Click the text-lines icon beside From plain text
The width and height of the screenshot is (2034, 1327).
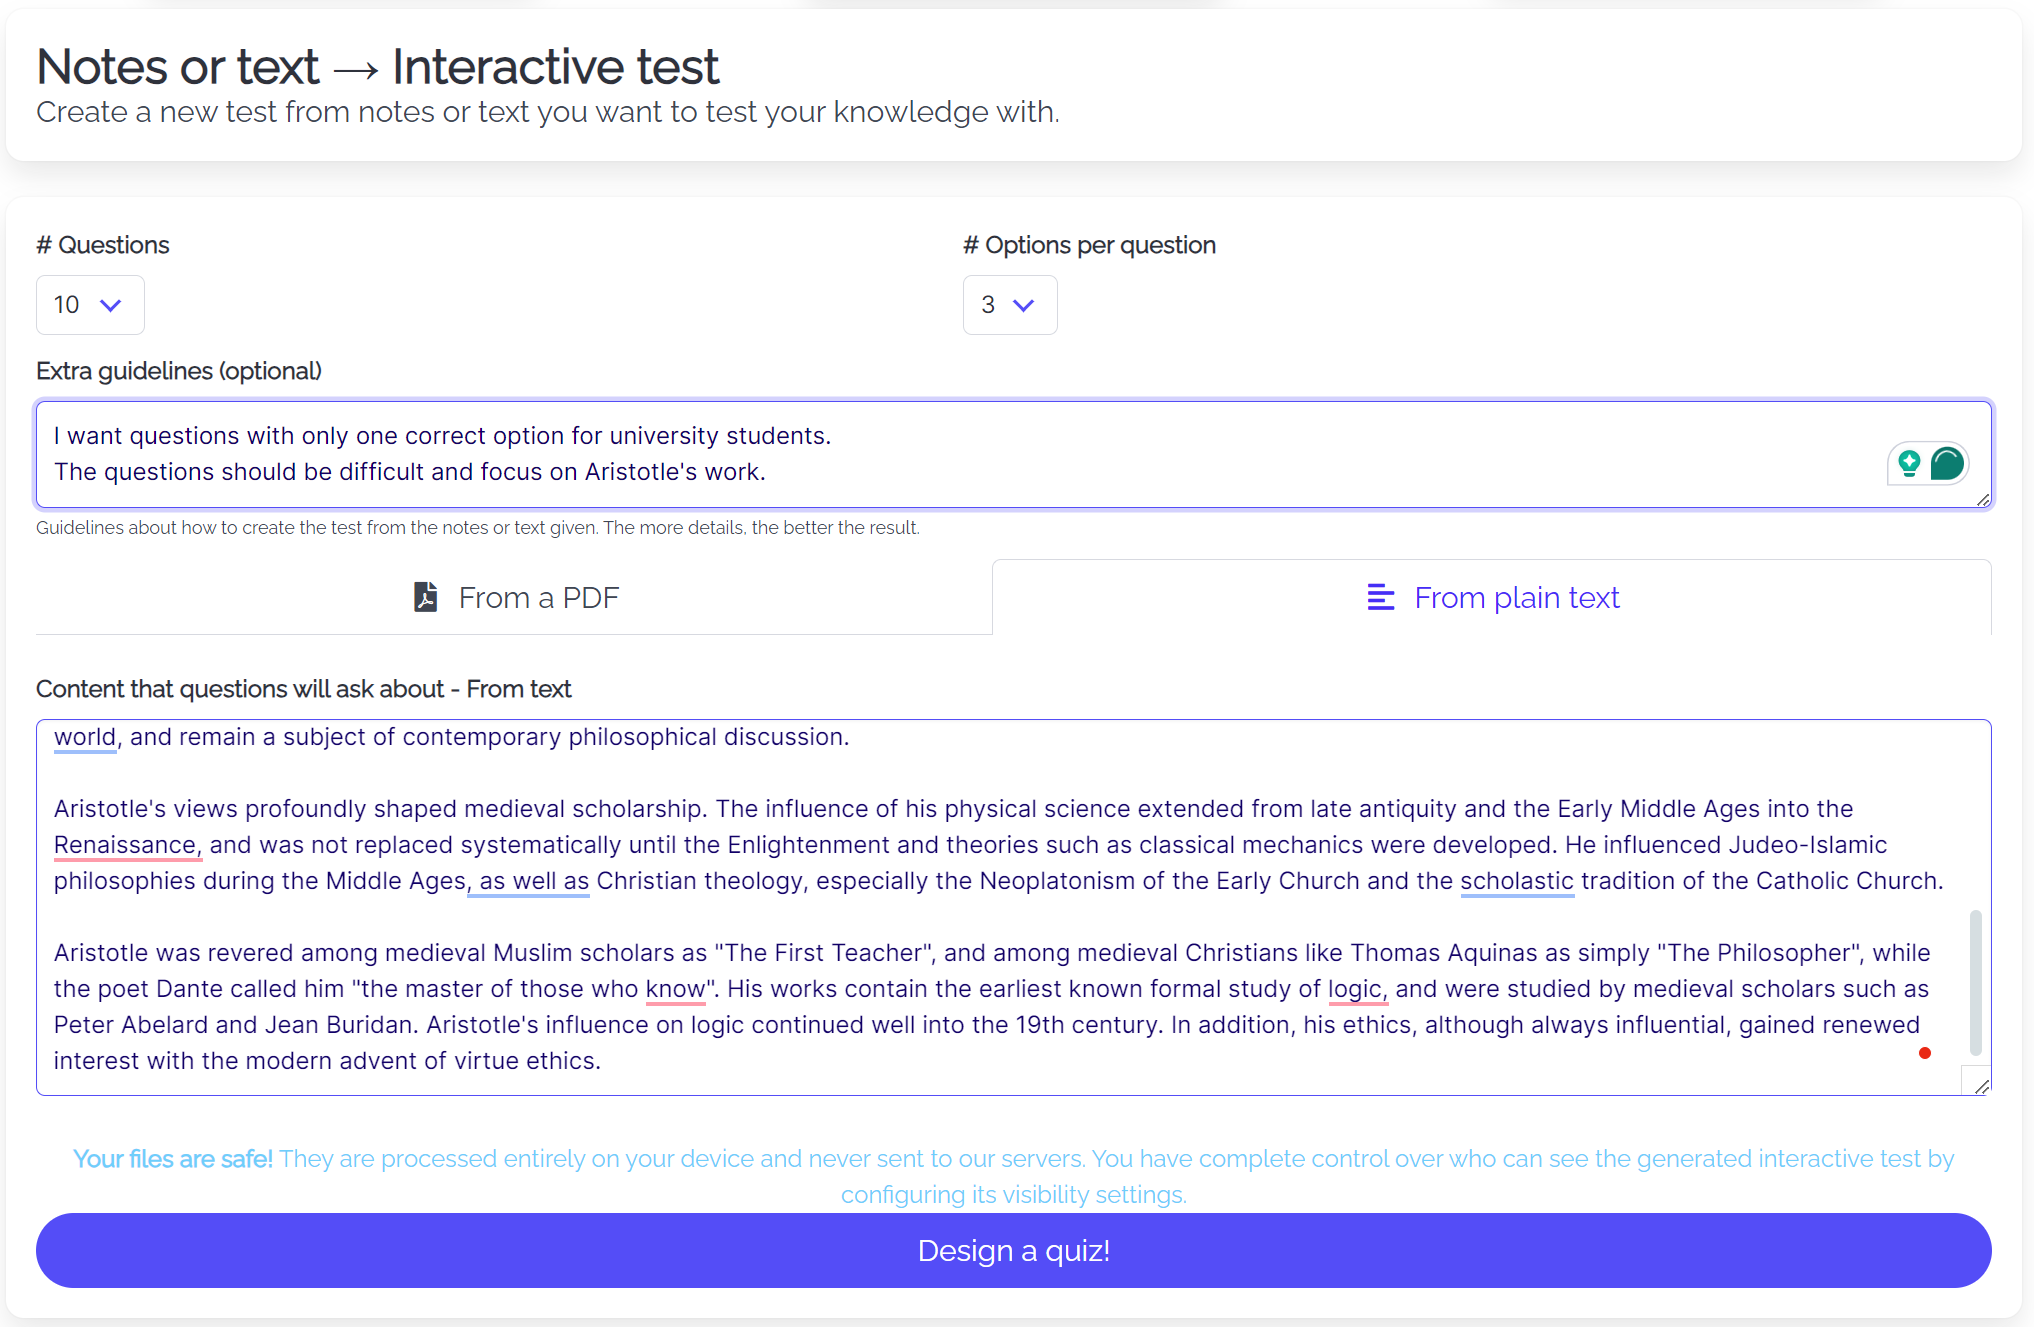coord(1380,597)
